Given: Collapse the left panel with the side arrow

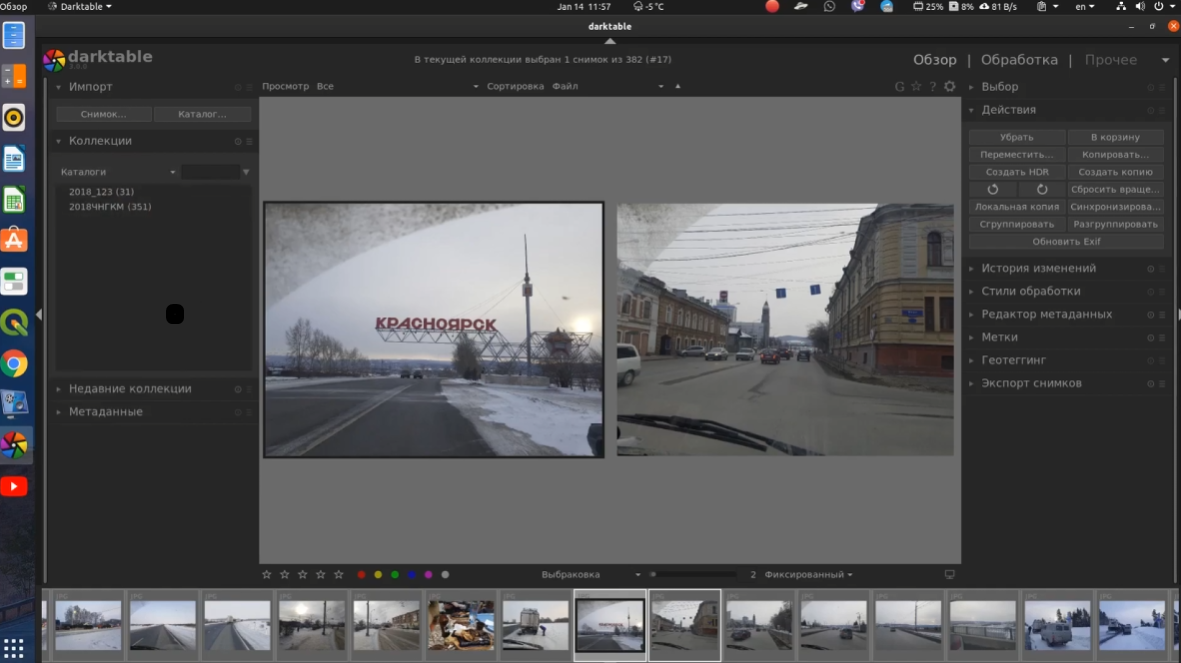Looking at the screenshot, I should click(x=39, y=314).
